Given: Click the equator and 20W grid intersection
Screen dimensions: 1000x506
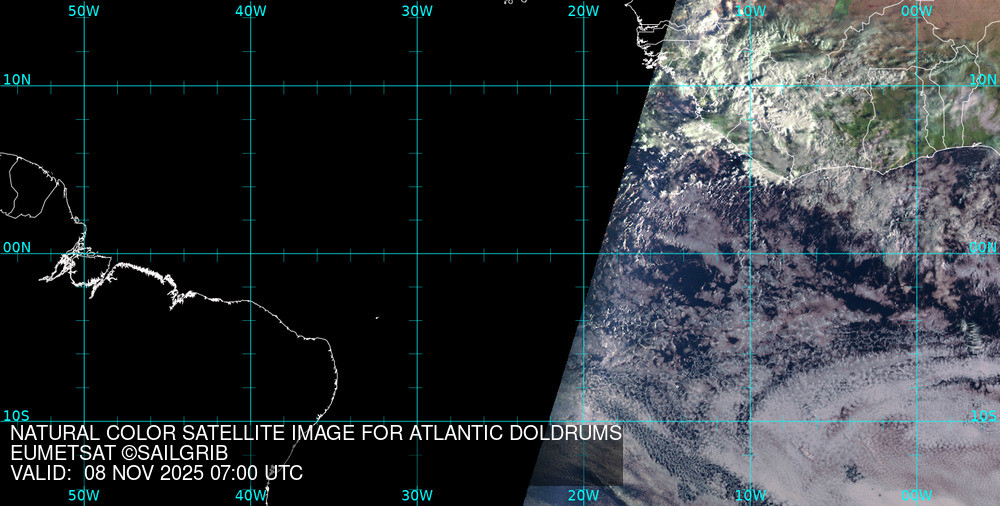Looking at the screenshot, I should pos(583,253).
